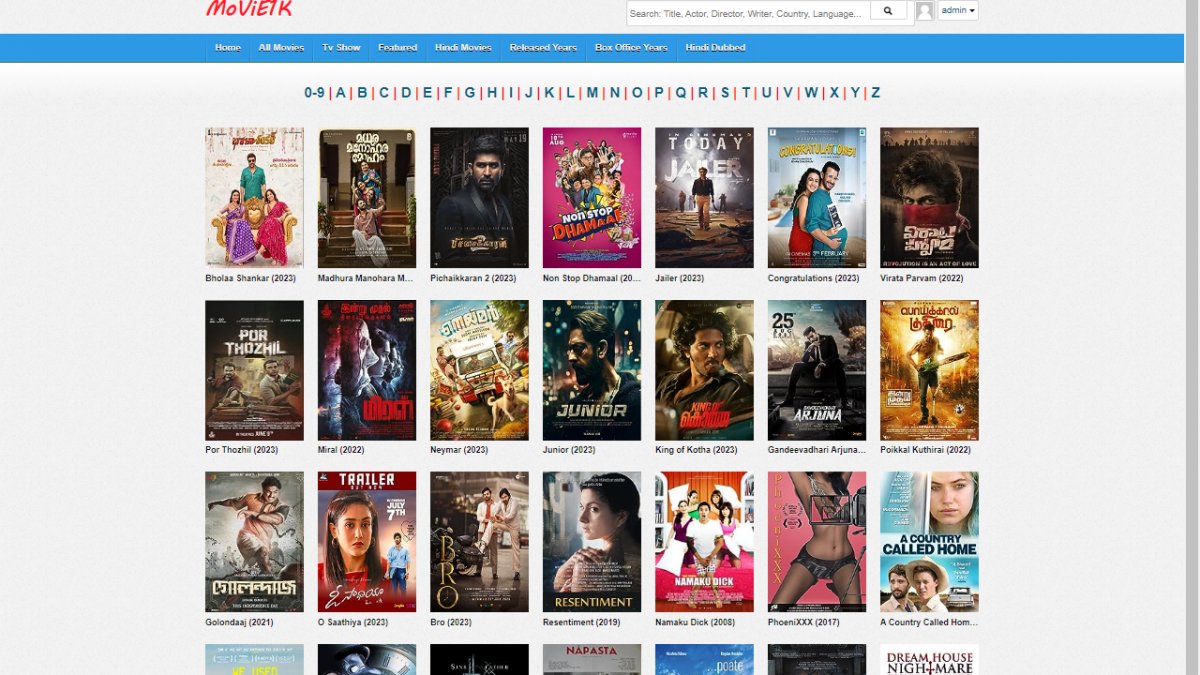
Task: Select the Hindi Dubbed menu item
Action: [715, 48]
